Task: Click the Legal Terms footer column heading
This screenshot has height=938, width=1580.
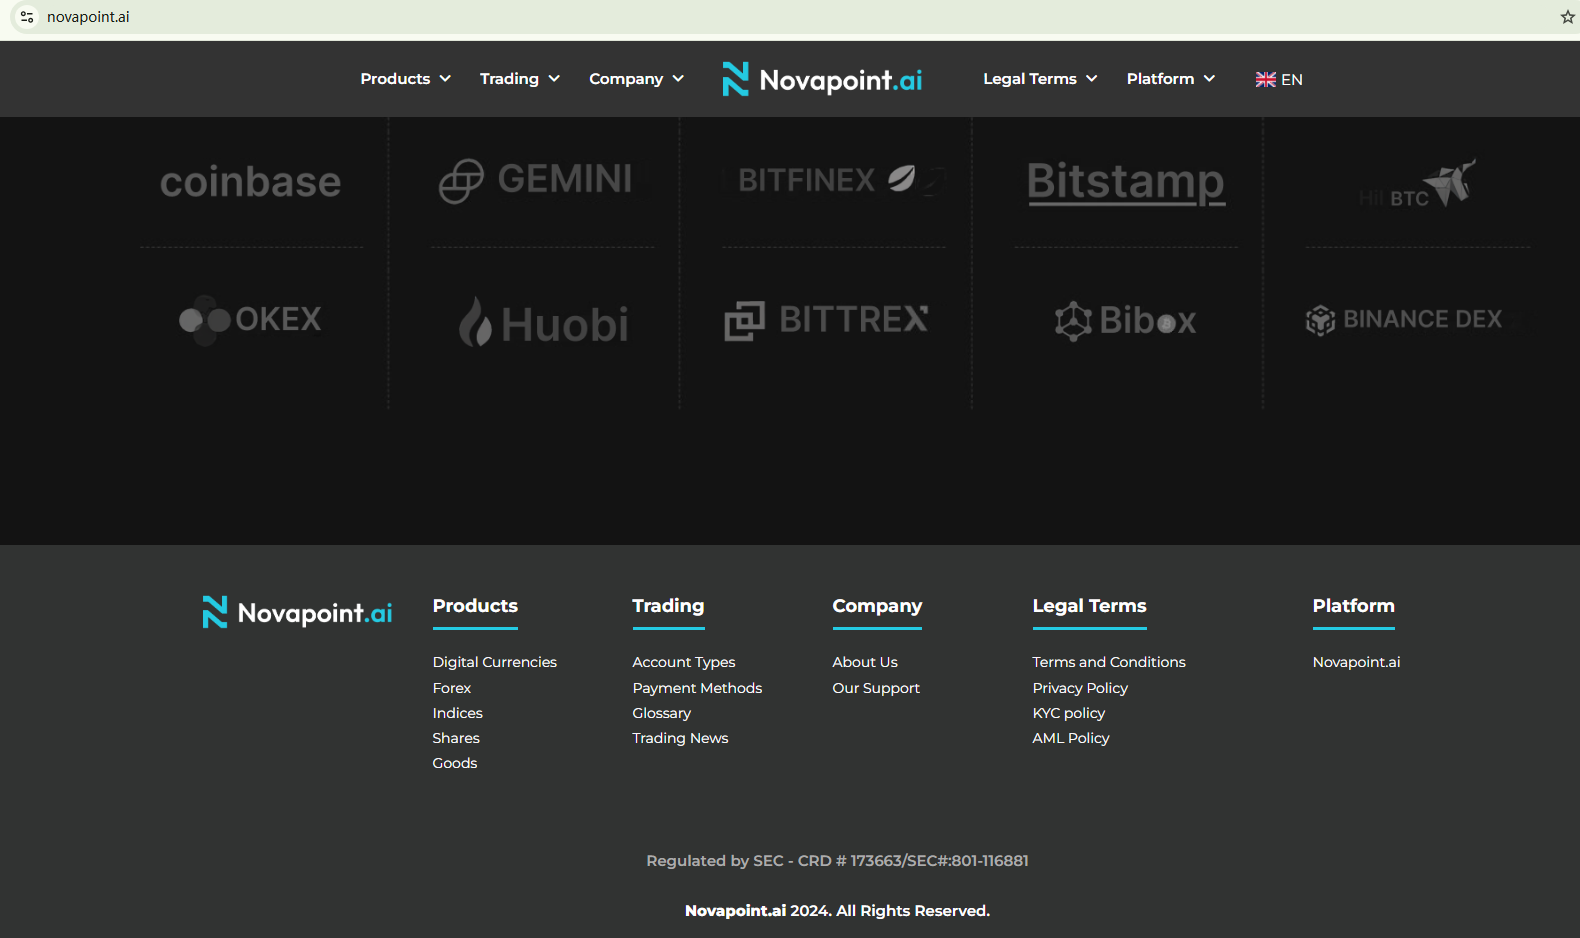Action: [x=1090, y=606]
